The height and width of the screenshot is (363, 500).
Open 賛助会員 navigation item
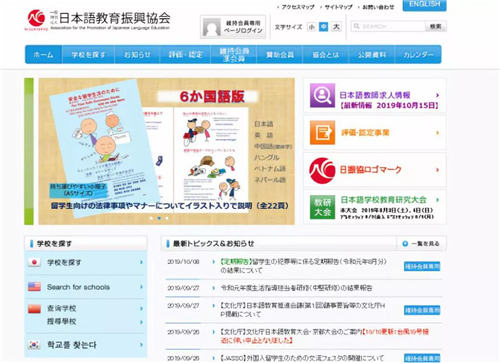(280, 54)
